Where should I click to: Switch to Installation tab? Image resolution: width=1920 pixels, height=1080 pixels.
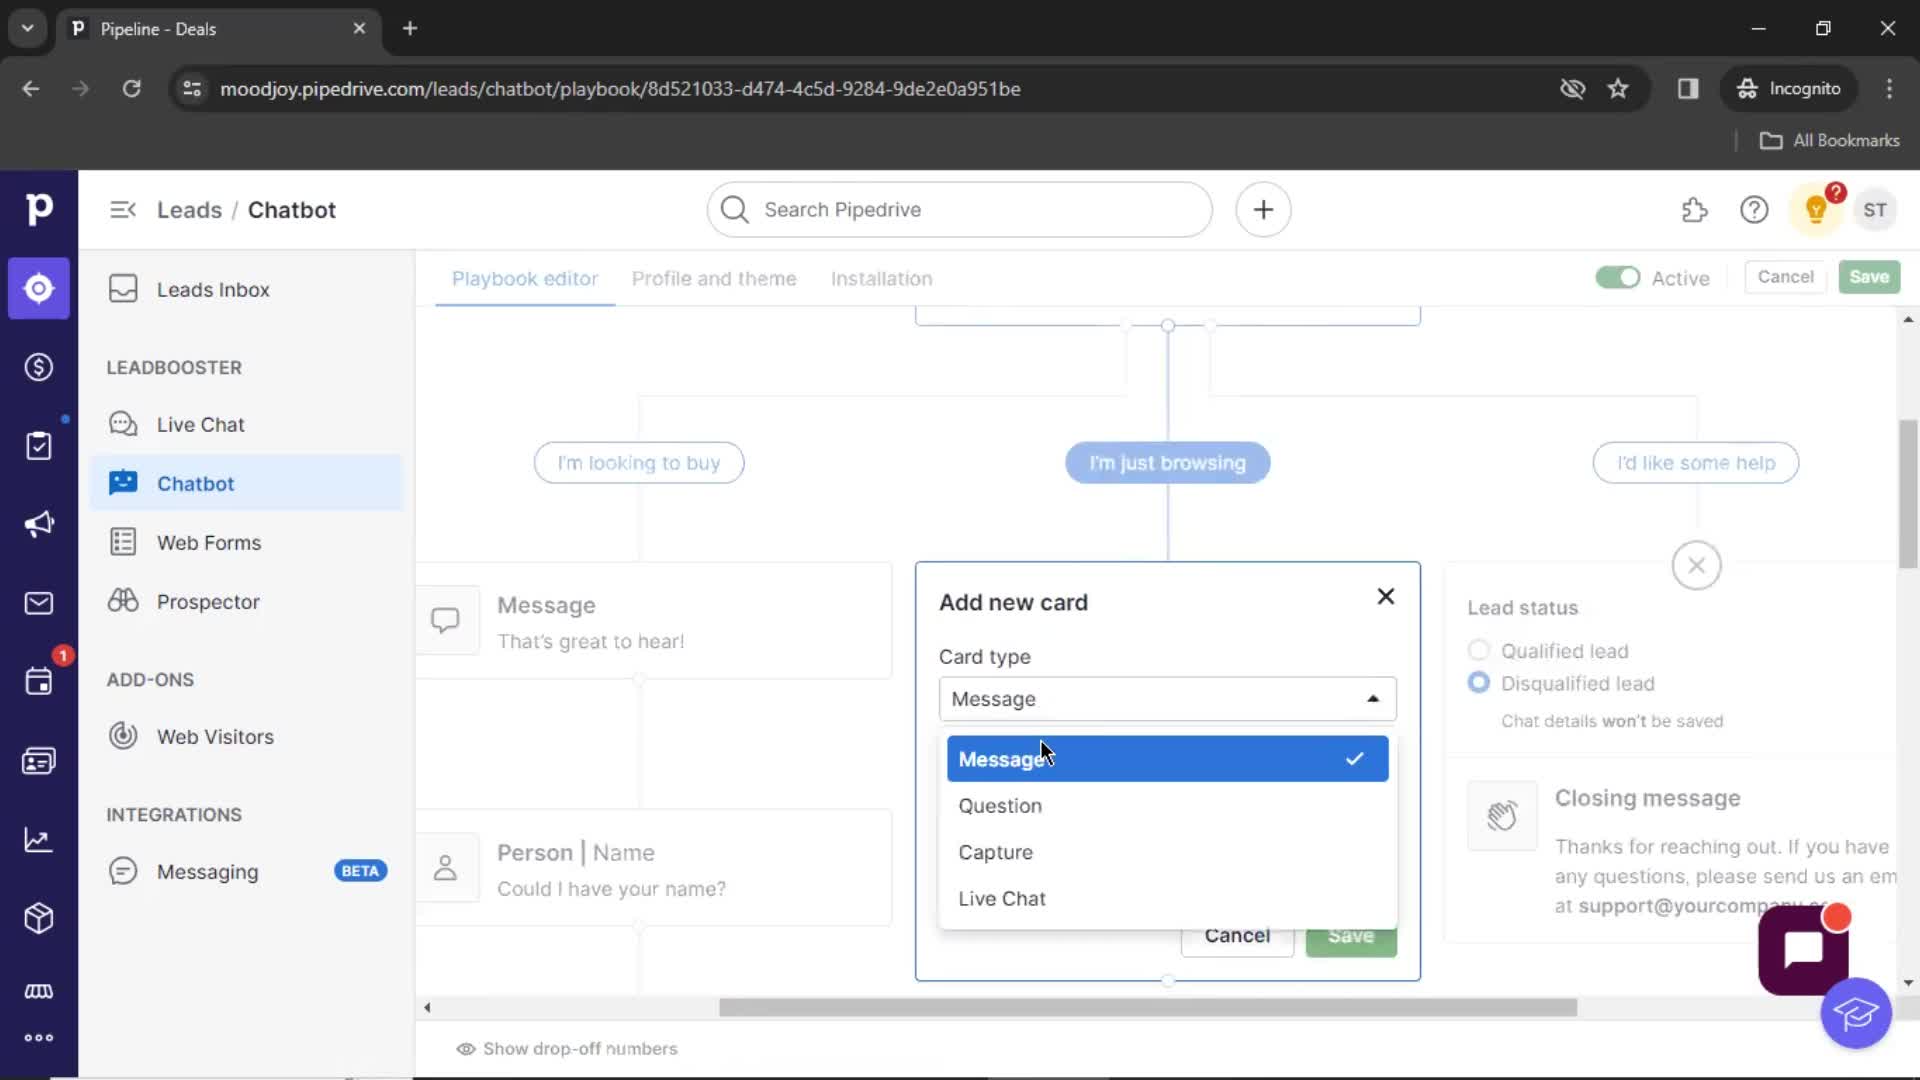(x=881, y=278)
